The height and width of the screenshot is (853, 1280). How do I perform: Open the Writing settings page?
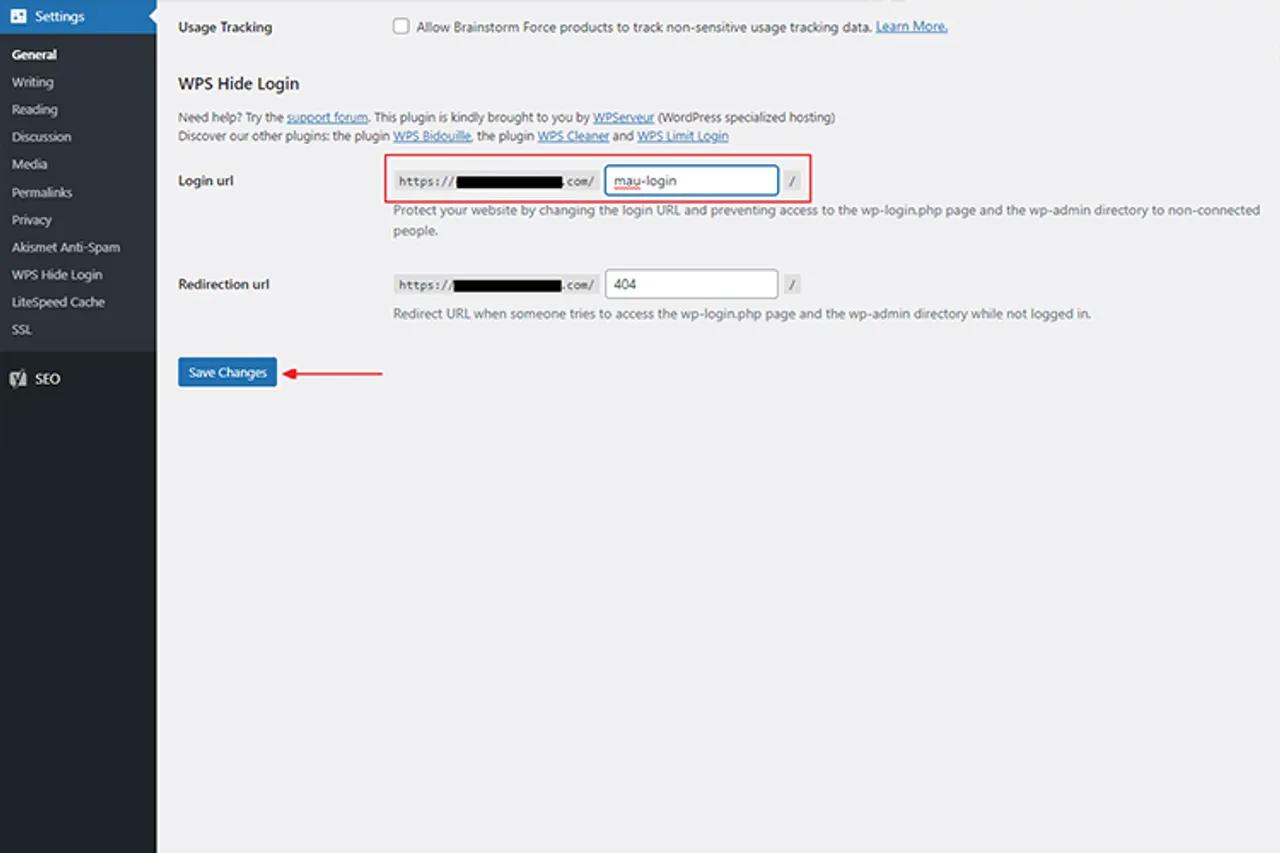click(32, 82)
